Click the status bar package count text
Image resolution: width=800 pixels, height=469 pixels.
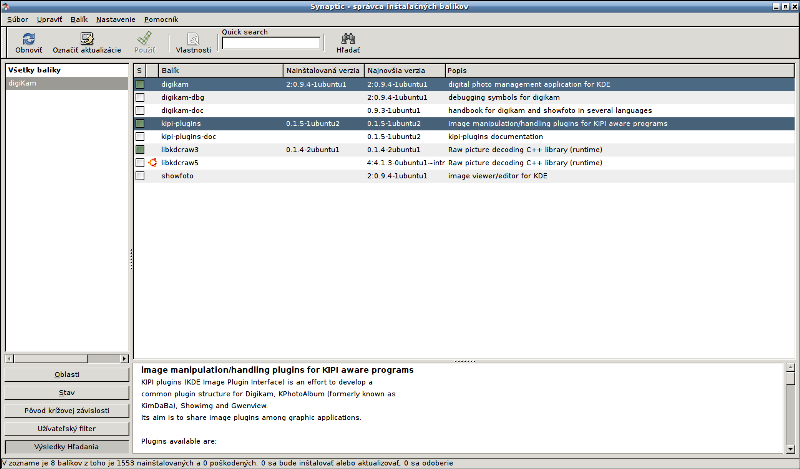(228, 463)
